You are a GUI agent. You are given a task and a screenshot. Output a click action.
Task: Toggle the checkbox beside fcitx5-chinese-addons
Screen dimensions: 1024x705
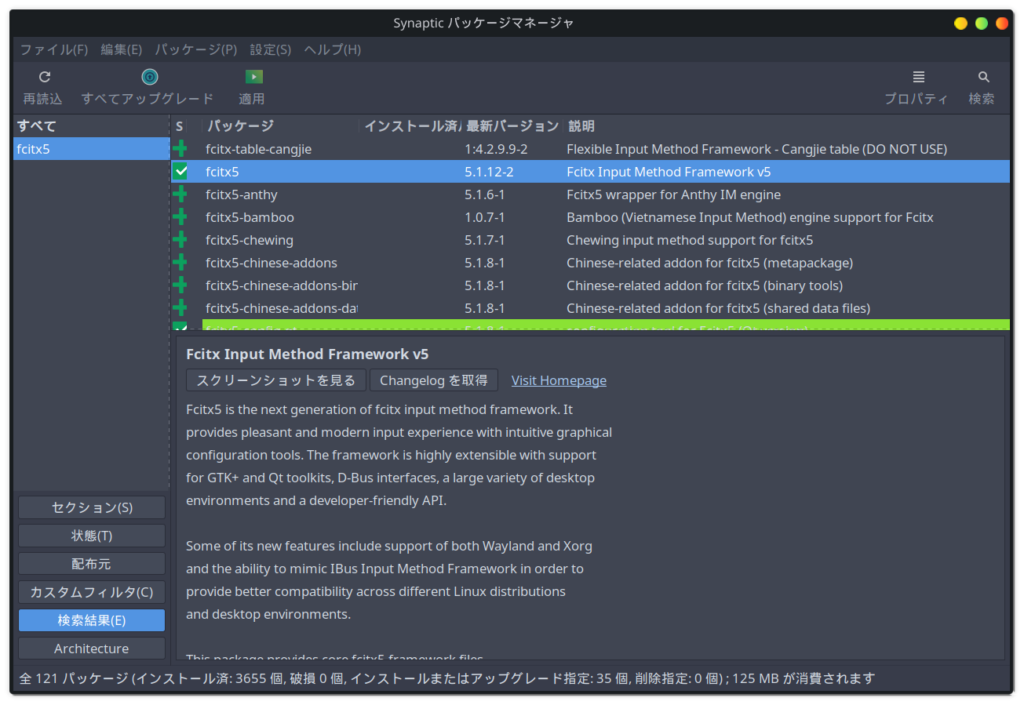[181, 262]
